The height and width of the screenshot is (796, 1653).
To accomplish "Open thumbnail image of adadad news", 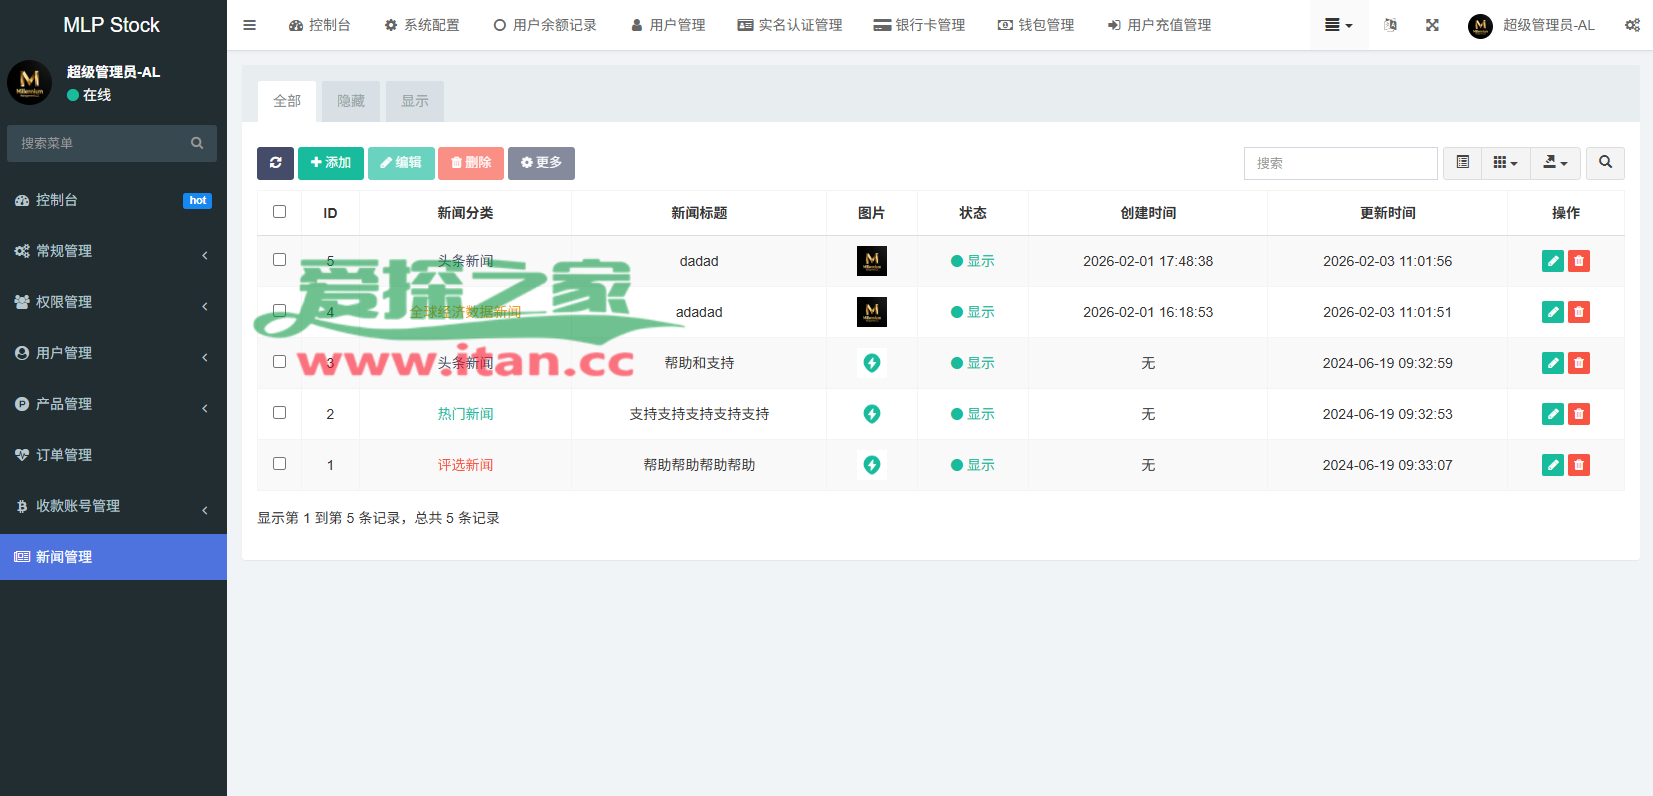I will [871, 312].
